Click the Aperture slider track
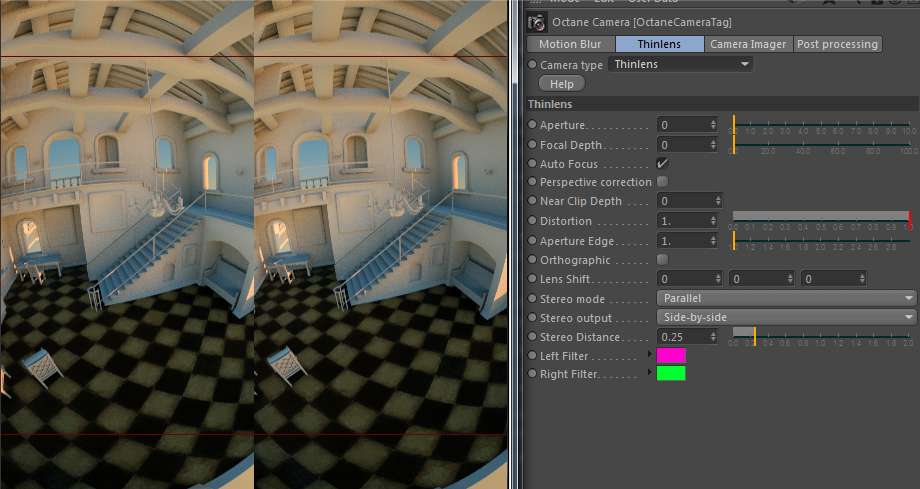Screen dimensions: 920x489 pos(821,124)
